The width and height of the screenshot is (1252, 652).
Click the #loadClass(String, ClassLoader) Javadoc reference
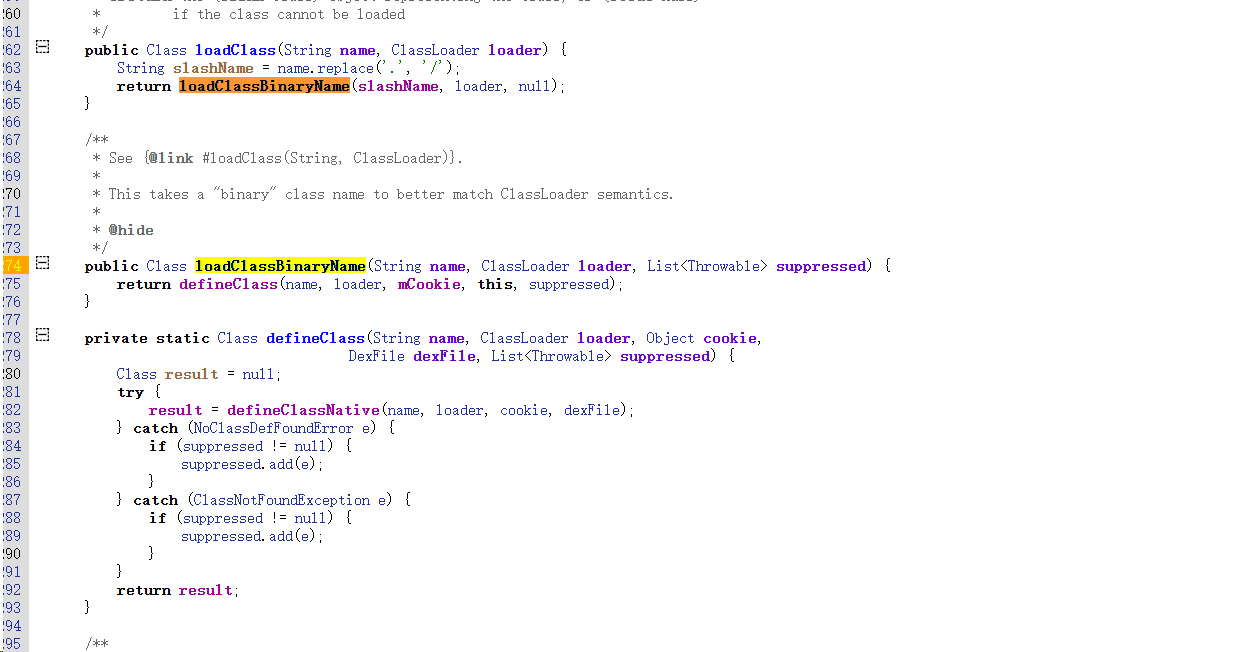[328, 158]
